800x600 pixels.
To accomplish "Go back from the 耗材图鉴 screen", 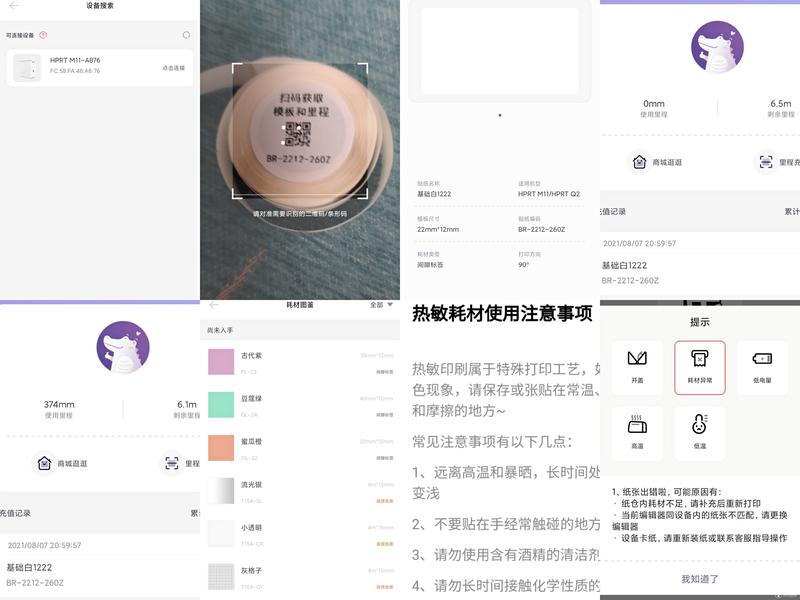I will pos(214,305).
